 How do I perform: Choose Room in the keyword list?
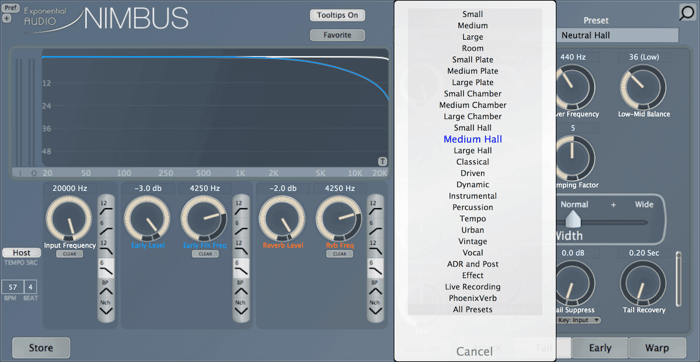tap(473, 48)
